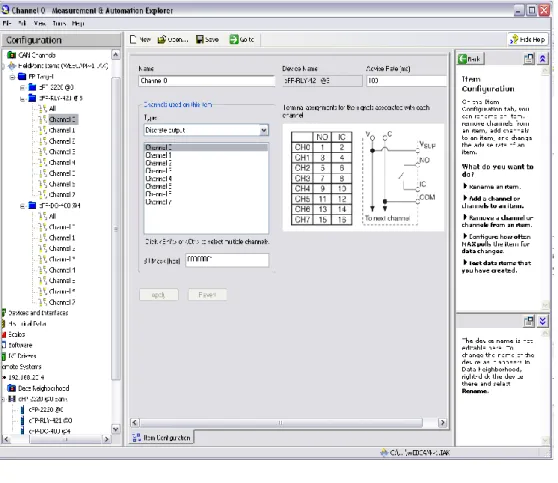This screenshot has height=483, width=558.
Task: Click Test data items you created link
Action: click(496, 266)
